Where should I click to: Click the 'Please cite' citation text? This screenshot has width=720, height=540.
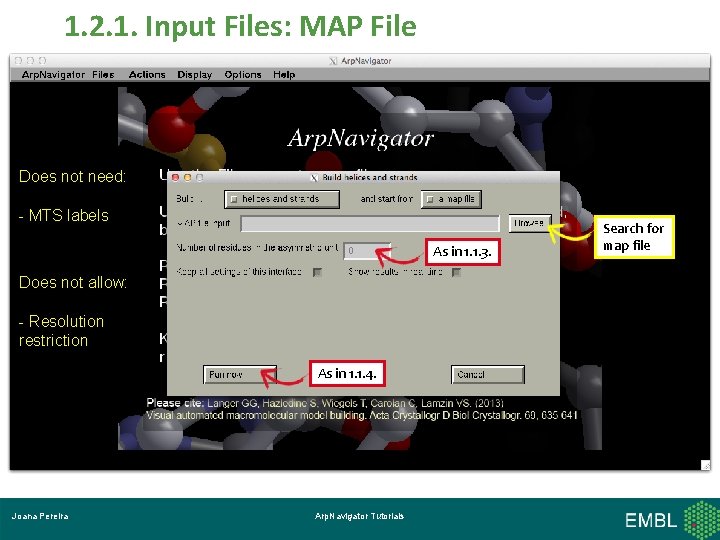coord(361,409)
